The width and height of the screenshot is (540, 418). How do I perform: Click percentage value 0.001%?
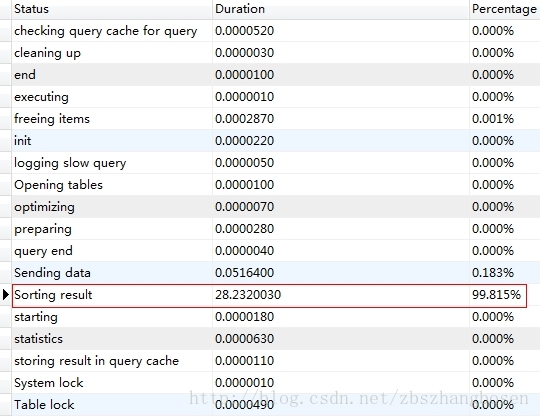(x=493, y=119)
